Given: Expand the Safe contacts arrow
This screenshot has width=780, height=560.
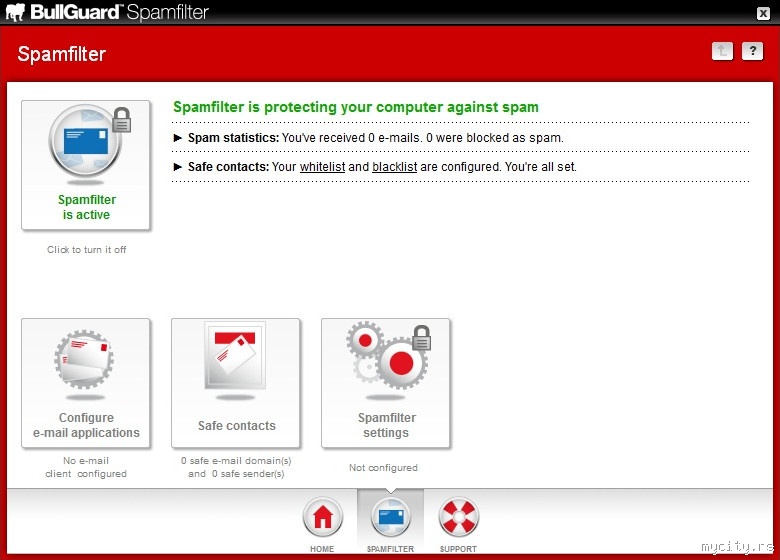Looking at the screenshot, I should point(178,167).
